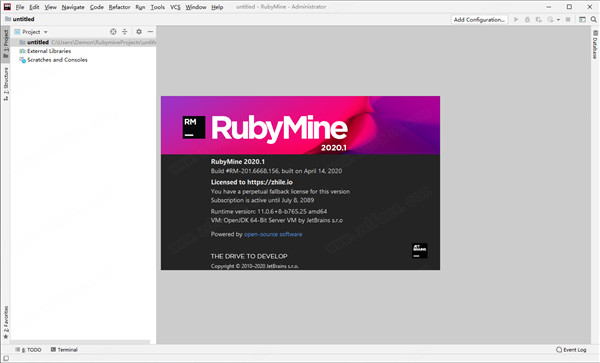Viewport: 600px width, 363px height.
Task: Open the Terminal tool window tab
Action: (64, 350)
